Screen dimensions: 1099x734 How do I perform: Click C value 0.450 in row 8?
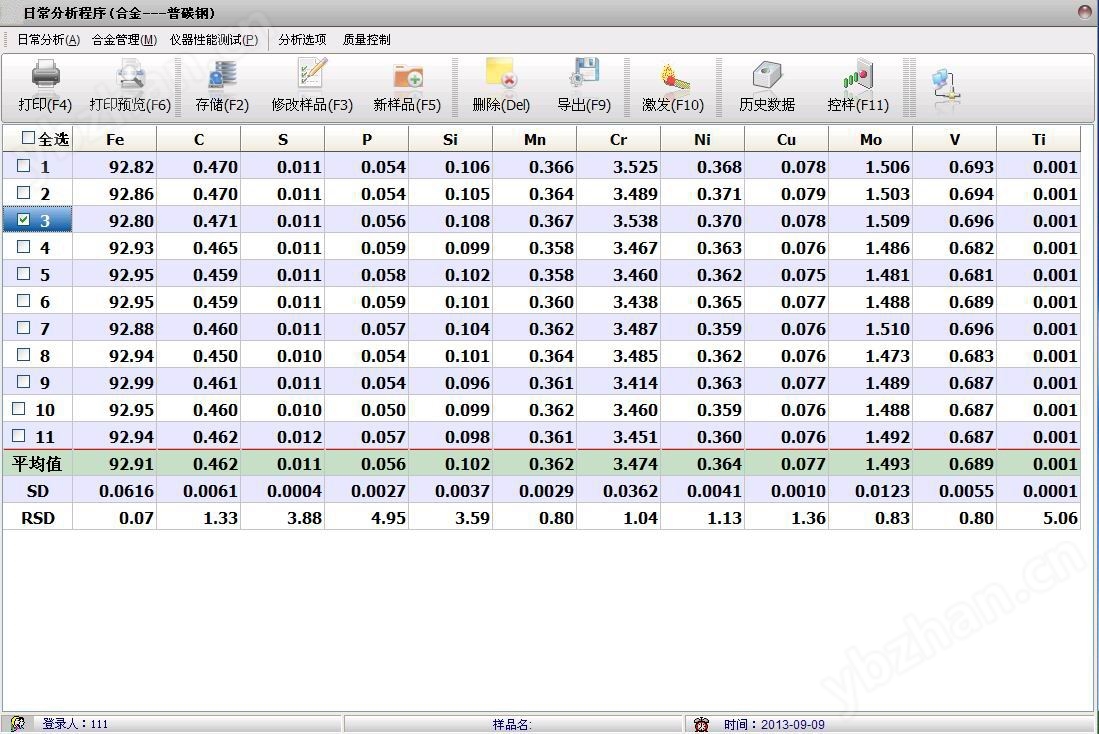215,356
